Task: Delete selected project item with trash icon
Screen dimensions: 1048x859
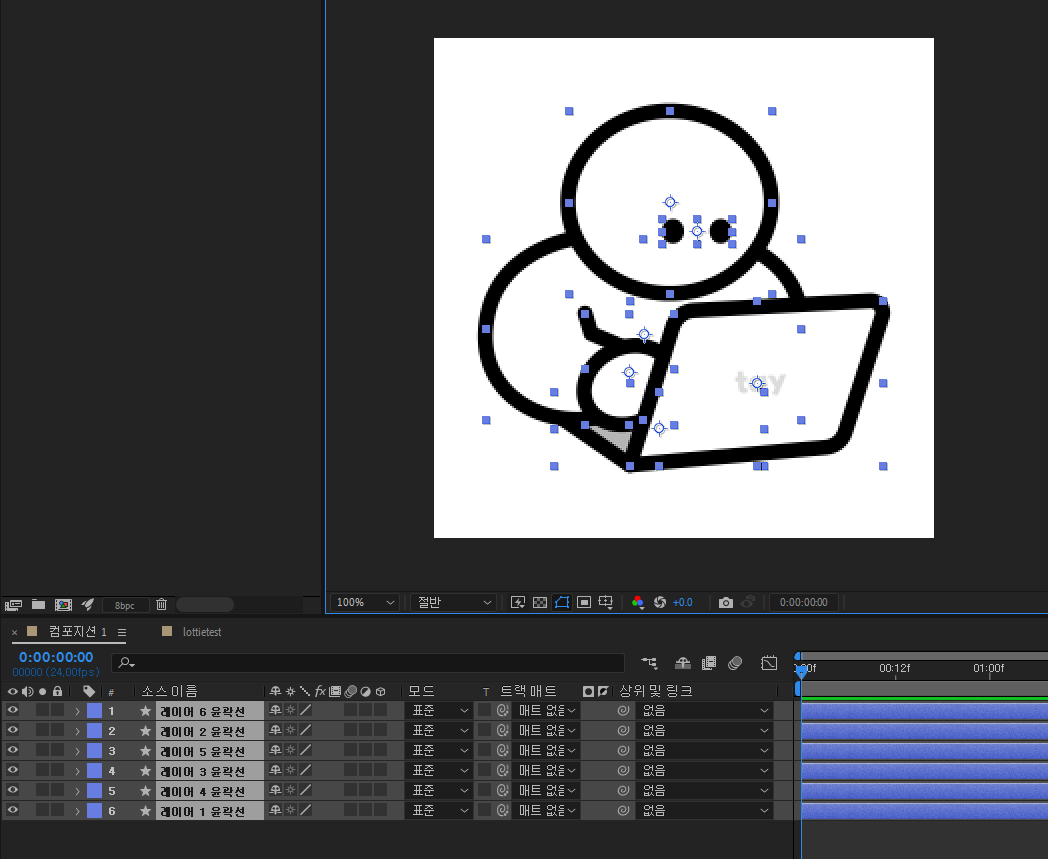Action: [x=161, y=604]
